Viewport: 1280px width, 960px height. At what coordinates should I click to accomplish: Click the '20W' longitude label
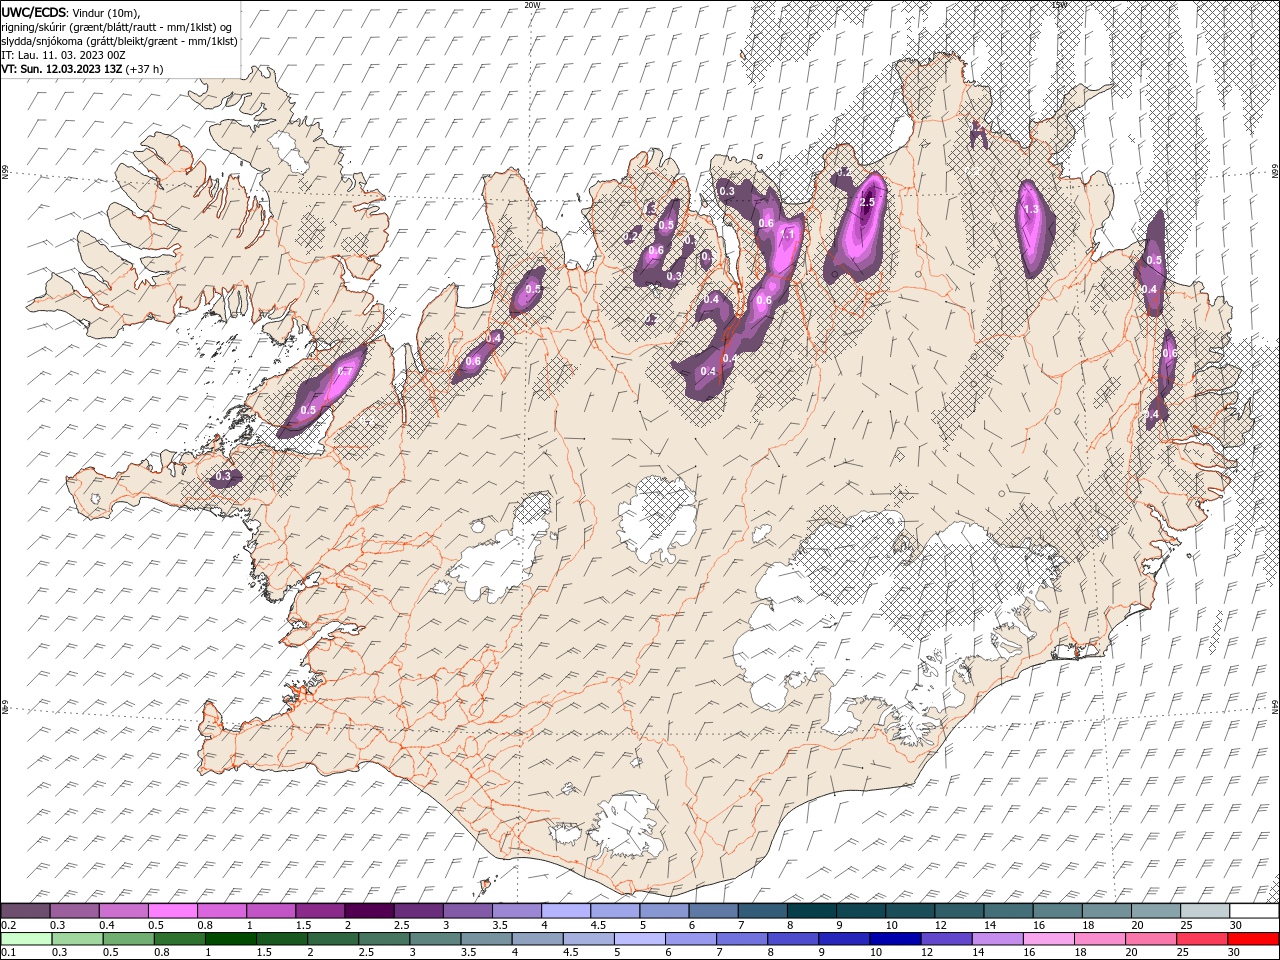point(532,5)
